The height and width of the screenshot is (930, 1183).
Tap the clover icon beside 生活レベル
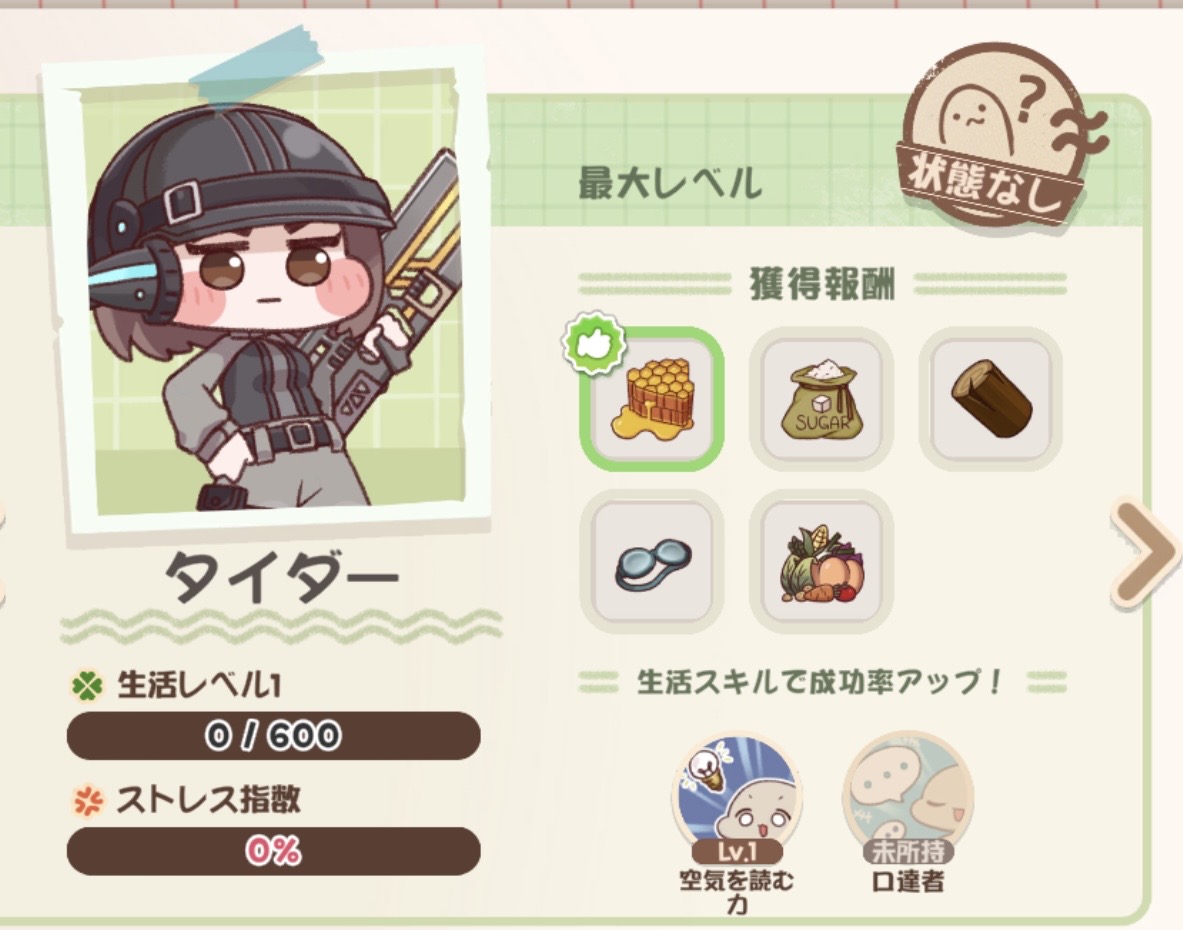88,686
